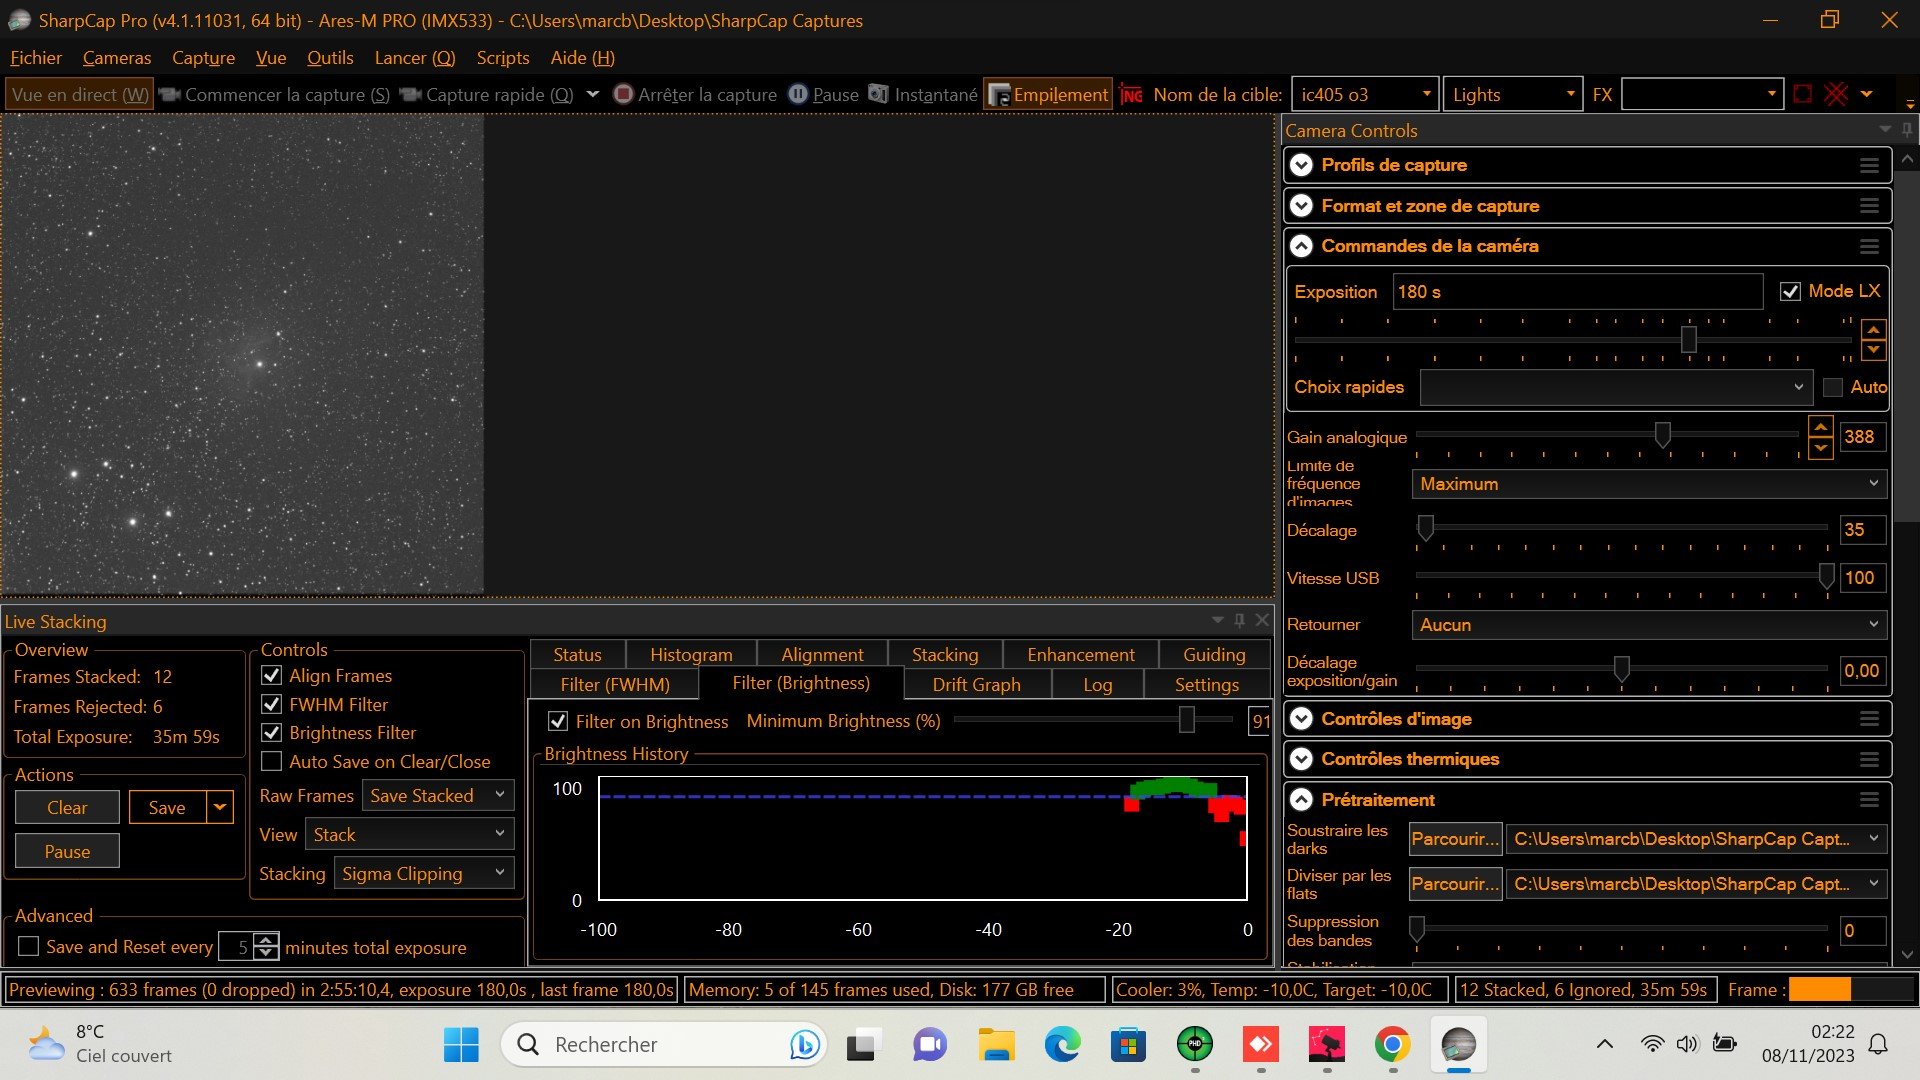
Task: Pin the Camera Controls panel
Action: [x=1907, y=130]
